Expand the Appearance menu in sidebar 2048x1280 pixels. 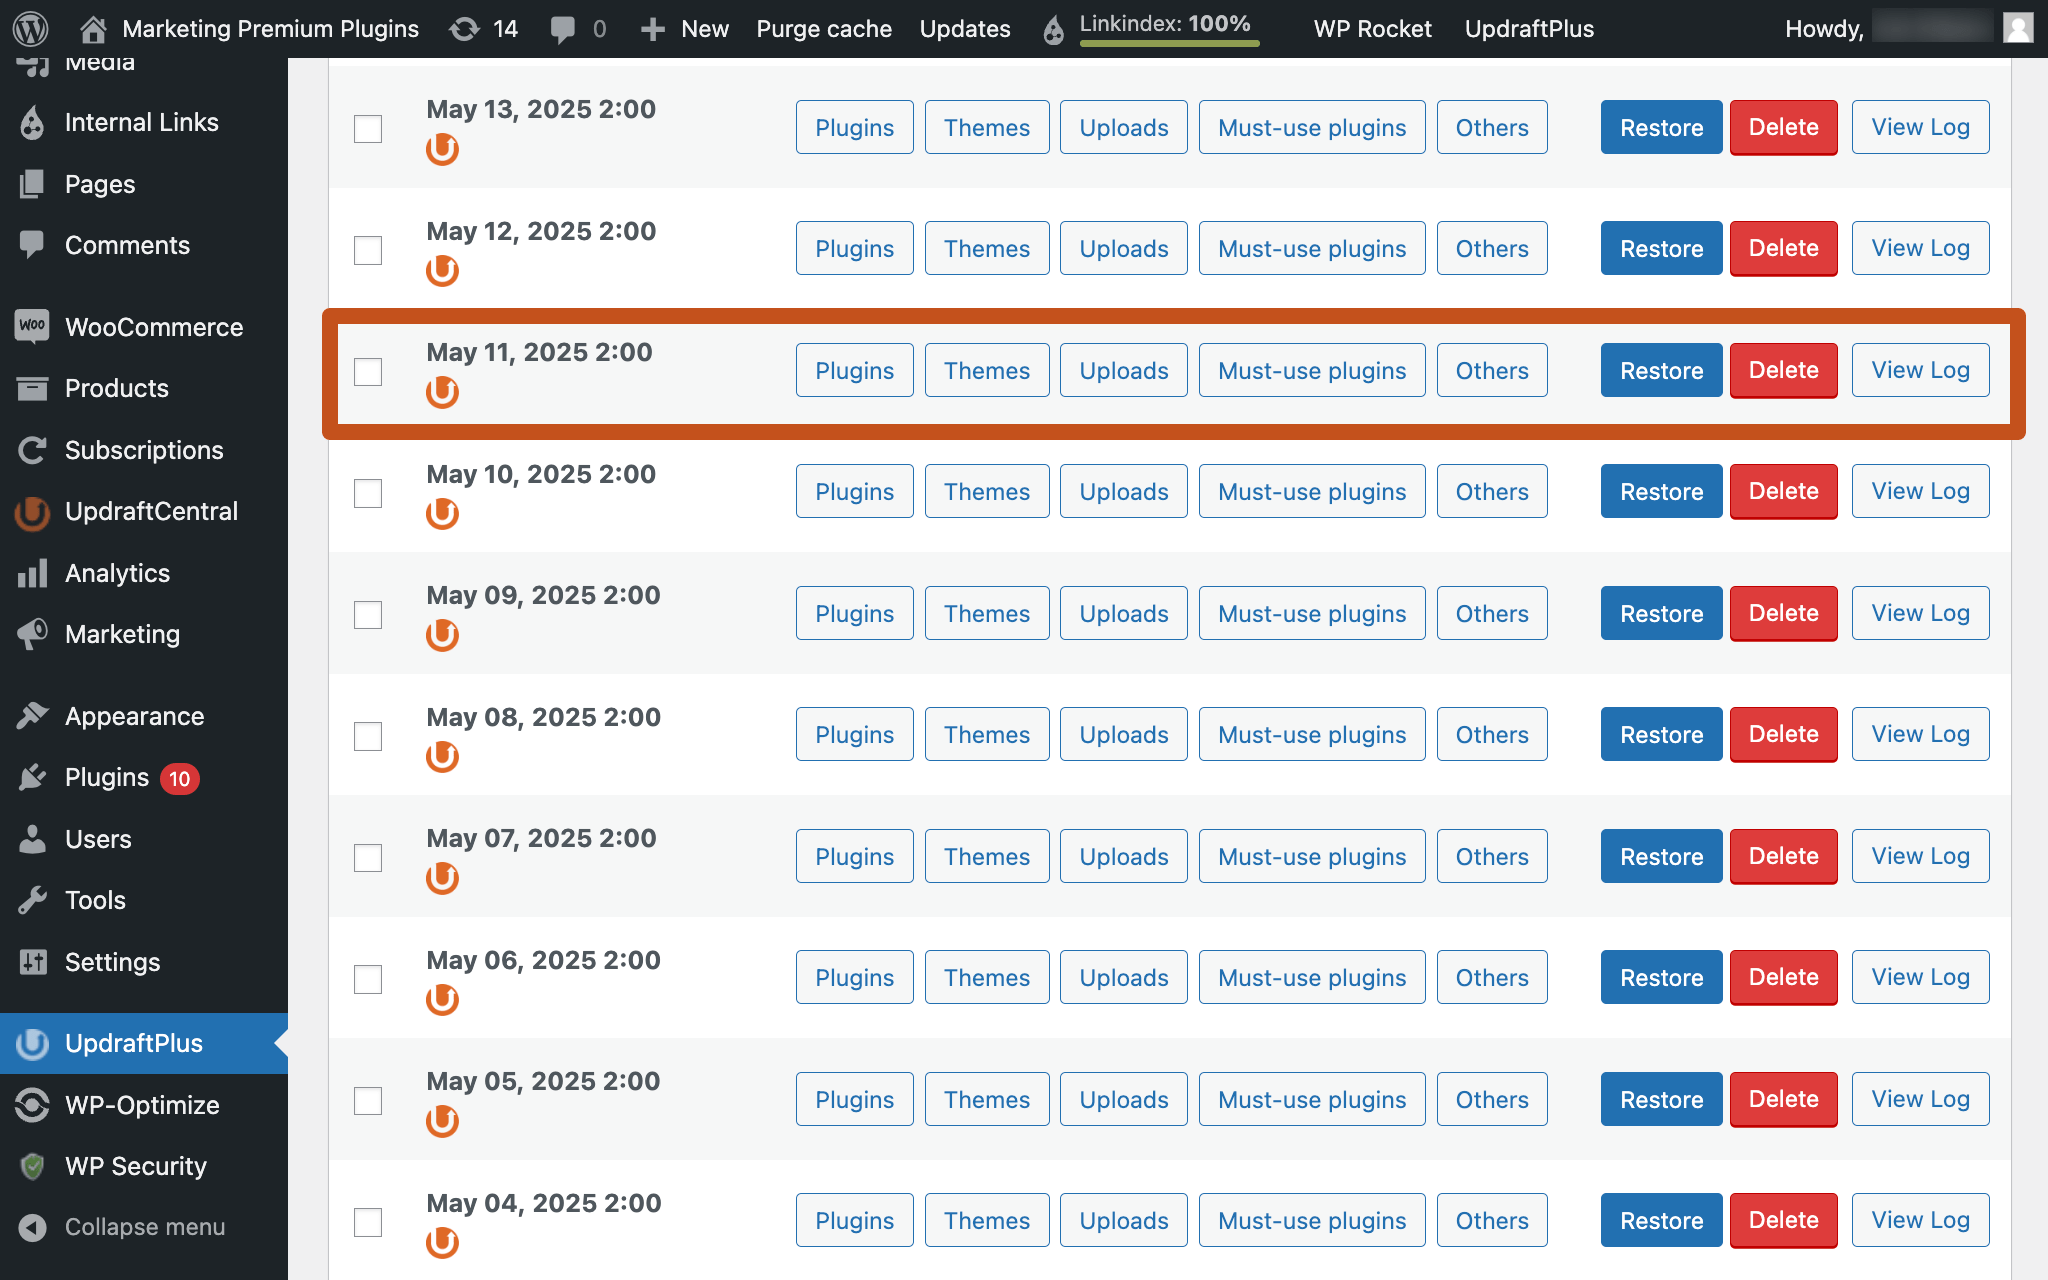click(133, 716)
